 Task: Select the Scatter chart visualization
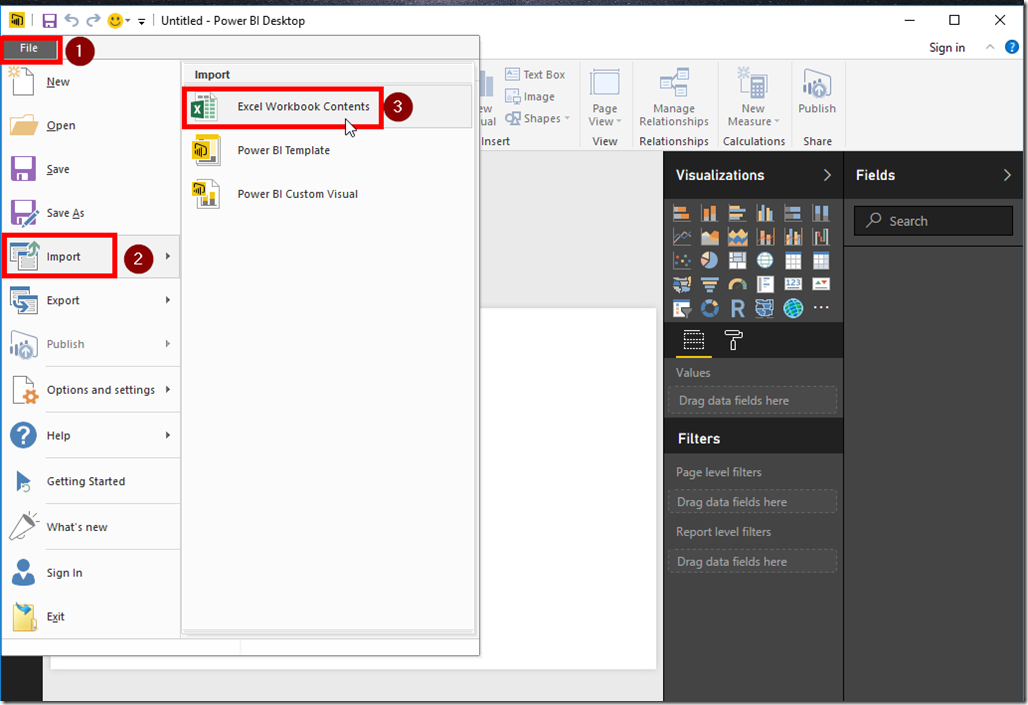click(x=682, y=260)
